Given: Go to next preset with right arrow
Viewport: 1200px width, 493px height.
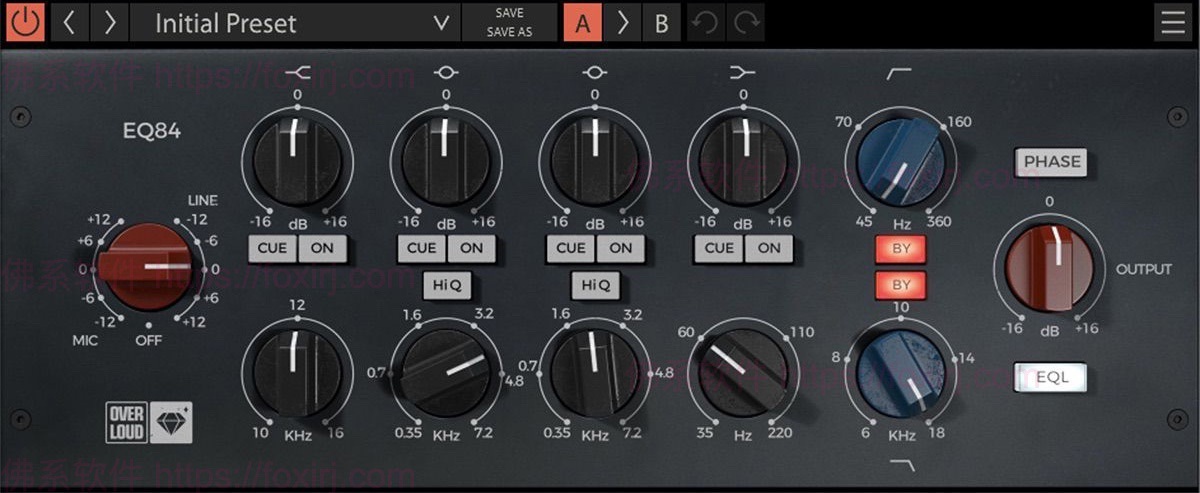Looking at the screenshot, I should (110, 23).
